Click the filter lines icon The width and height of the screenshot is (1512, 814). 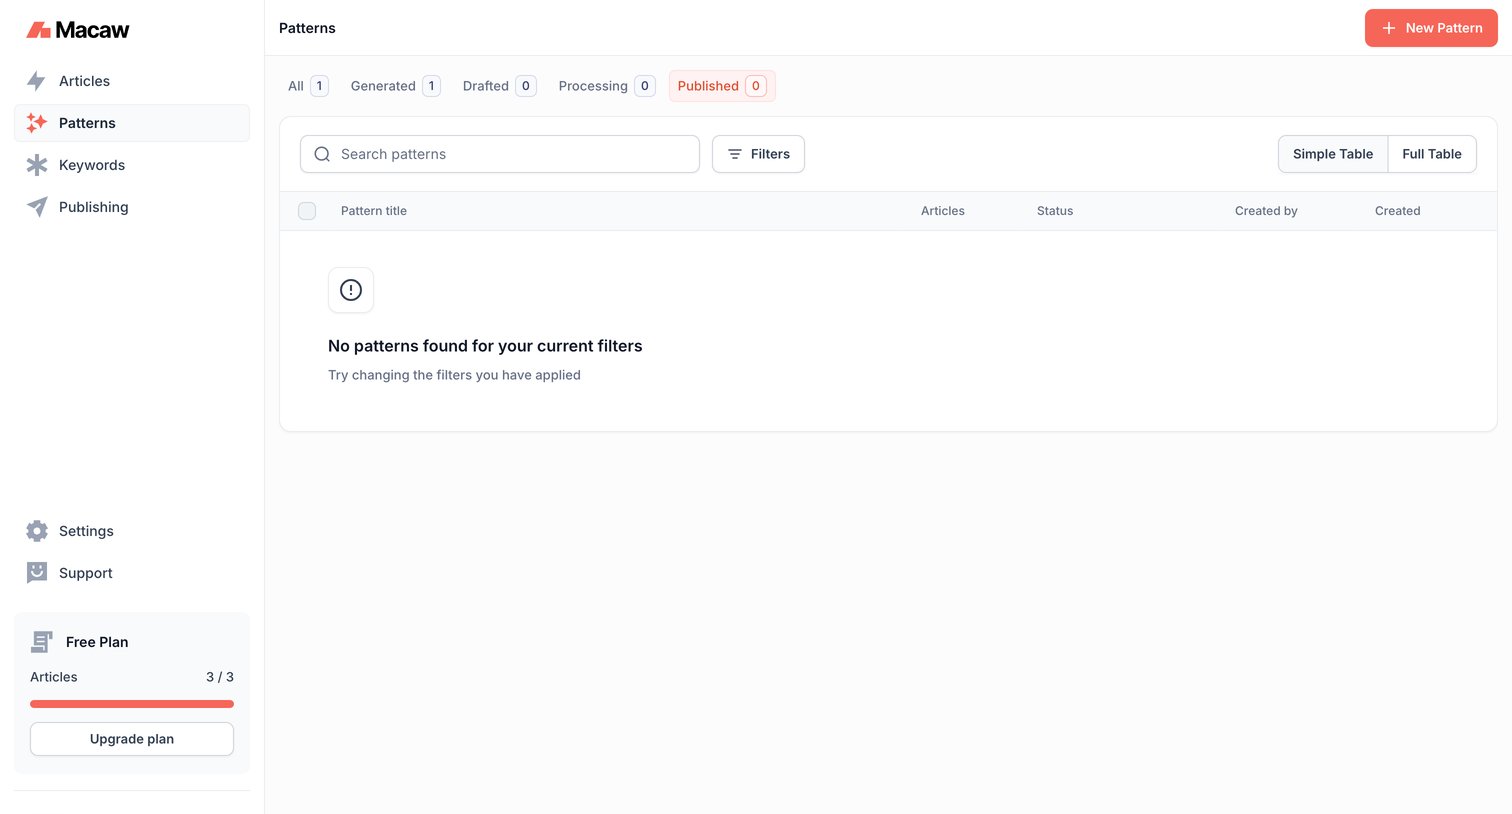[735, 154]
